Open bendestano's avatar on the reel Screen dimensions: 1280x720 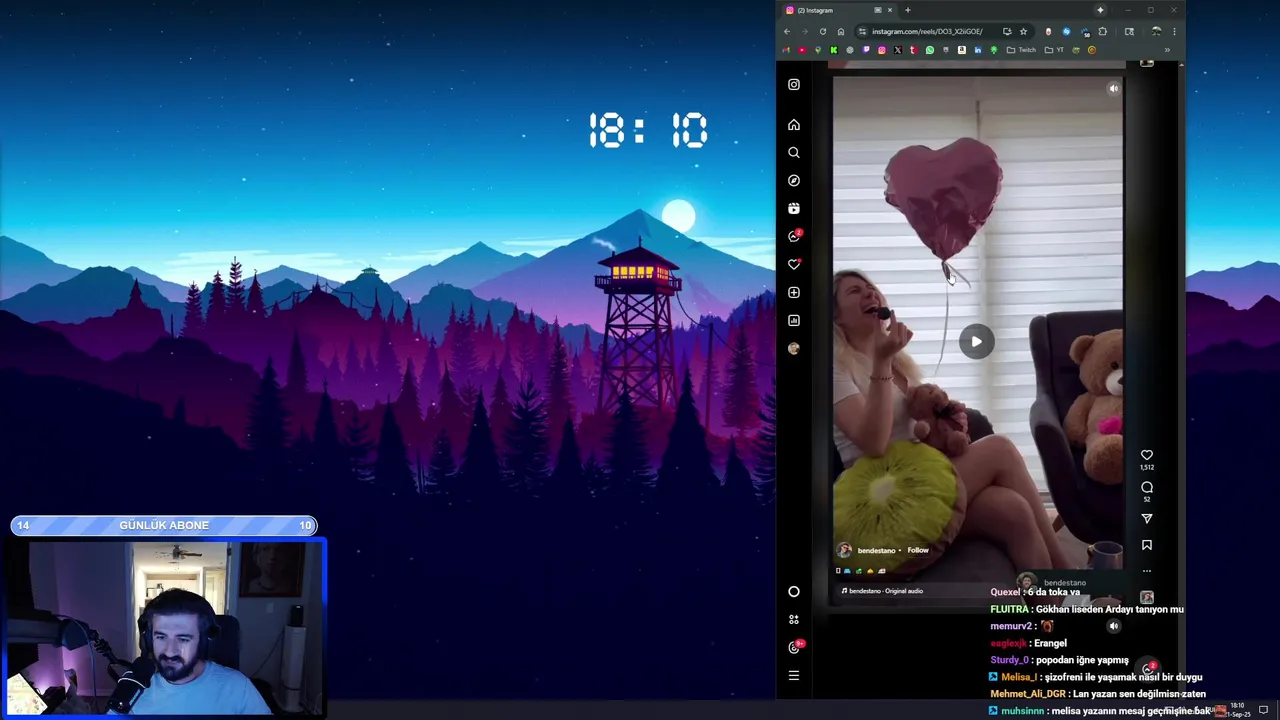[x=845, y=550]
